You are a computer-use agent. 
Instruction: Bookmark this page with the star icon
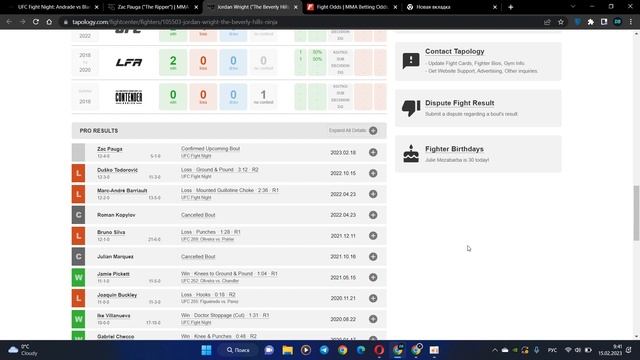pos(561,22)
